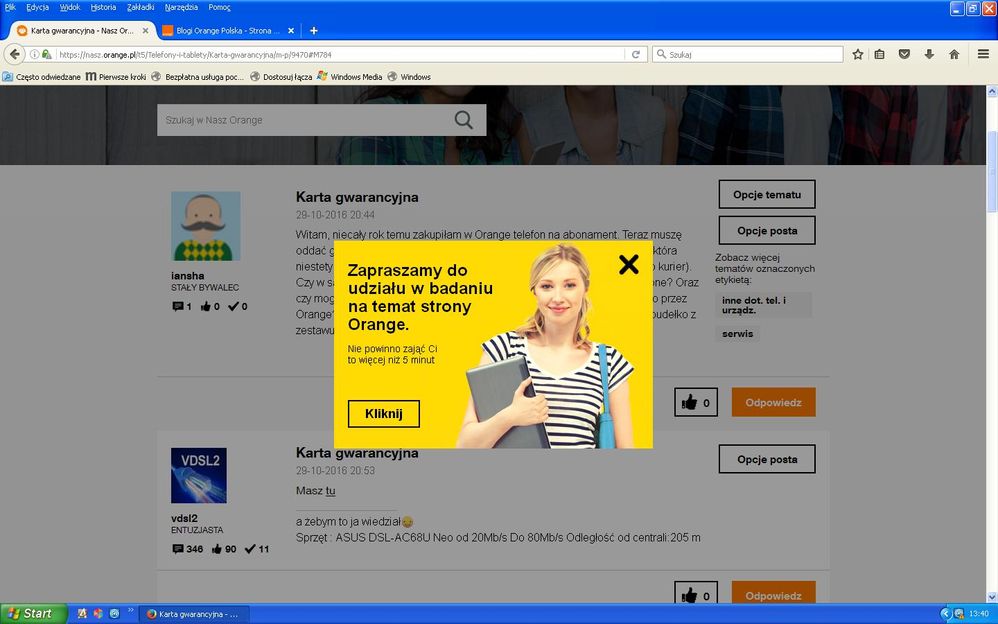Open the iansha username link
Screen dimensions: 998x624
tap(188, 276)
